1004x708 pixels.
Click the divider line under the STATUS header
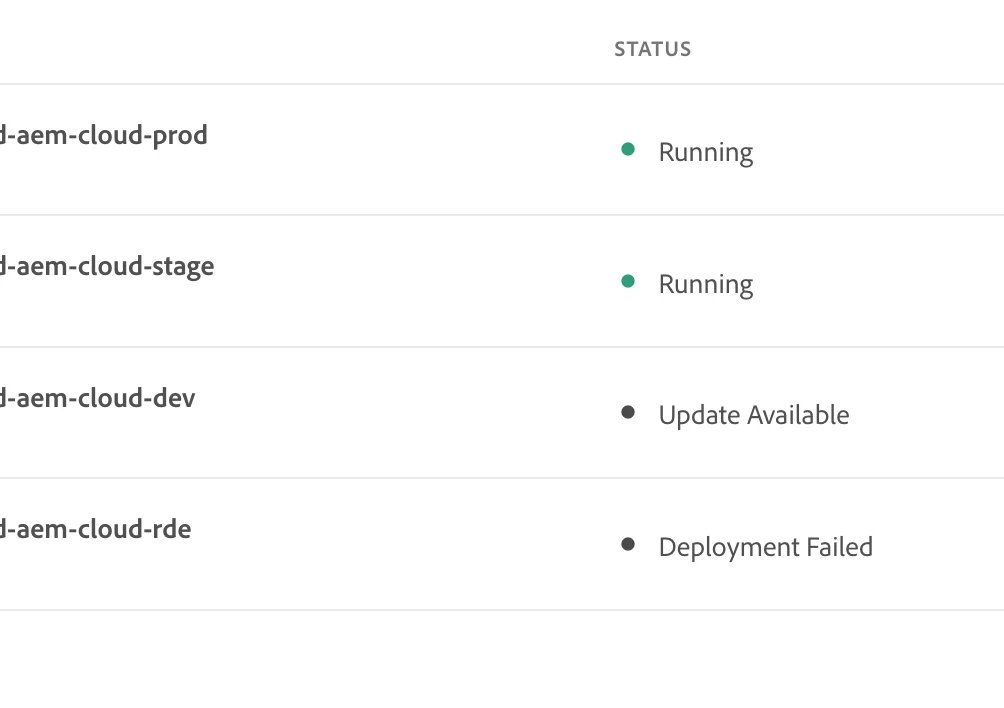pyautogui.click(x=652, y=84)
